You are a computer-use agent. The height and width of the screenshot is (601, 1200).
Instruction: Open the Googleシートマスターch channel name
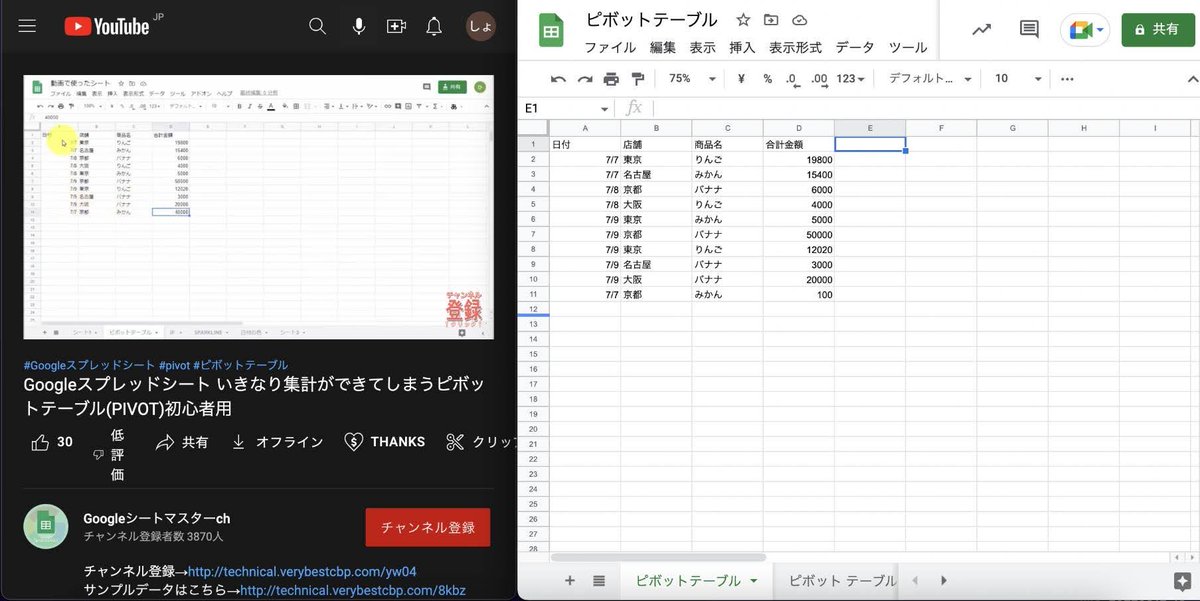pos(156,518)
